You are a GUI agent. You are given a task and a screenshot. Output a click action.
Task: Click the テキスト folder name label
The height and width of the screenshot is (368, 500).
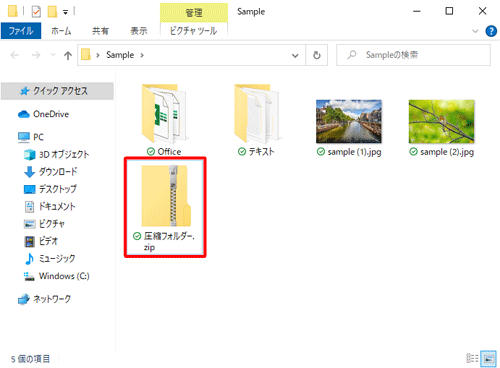[261, 152]
